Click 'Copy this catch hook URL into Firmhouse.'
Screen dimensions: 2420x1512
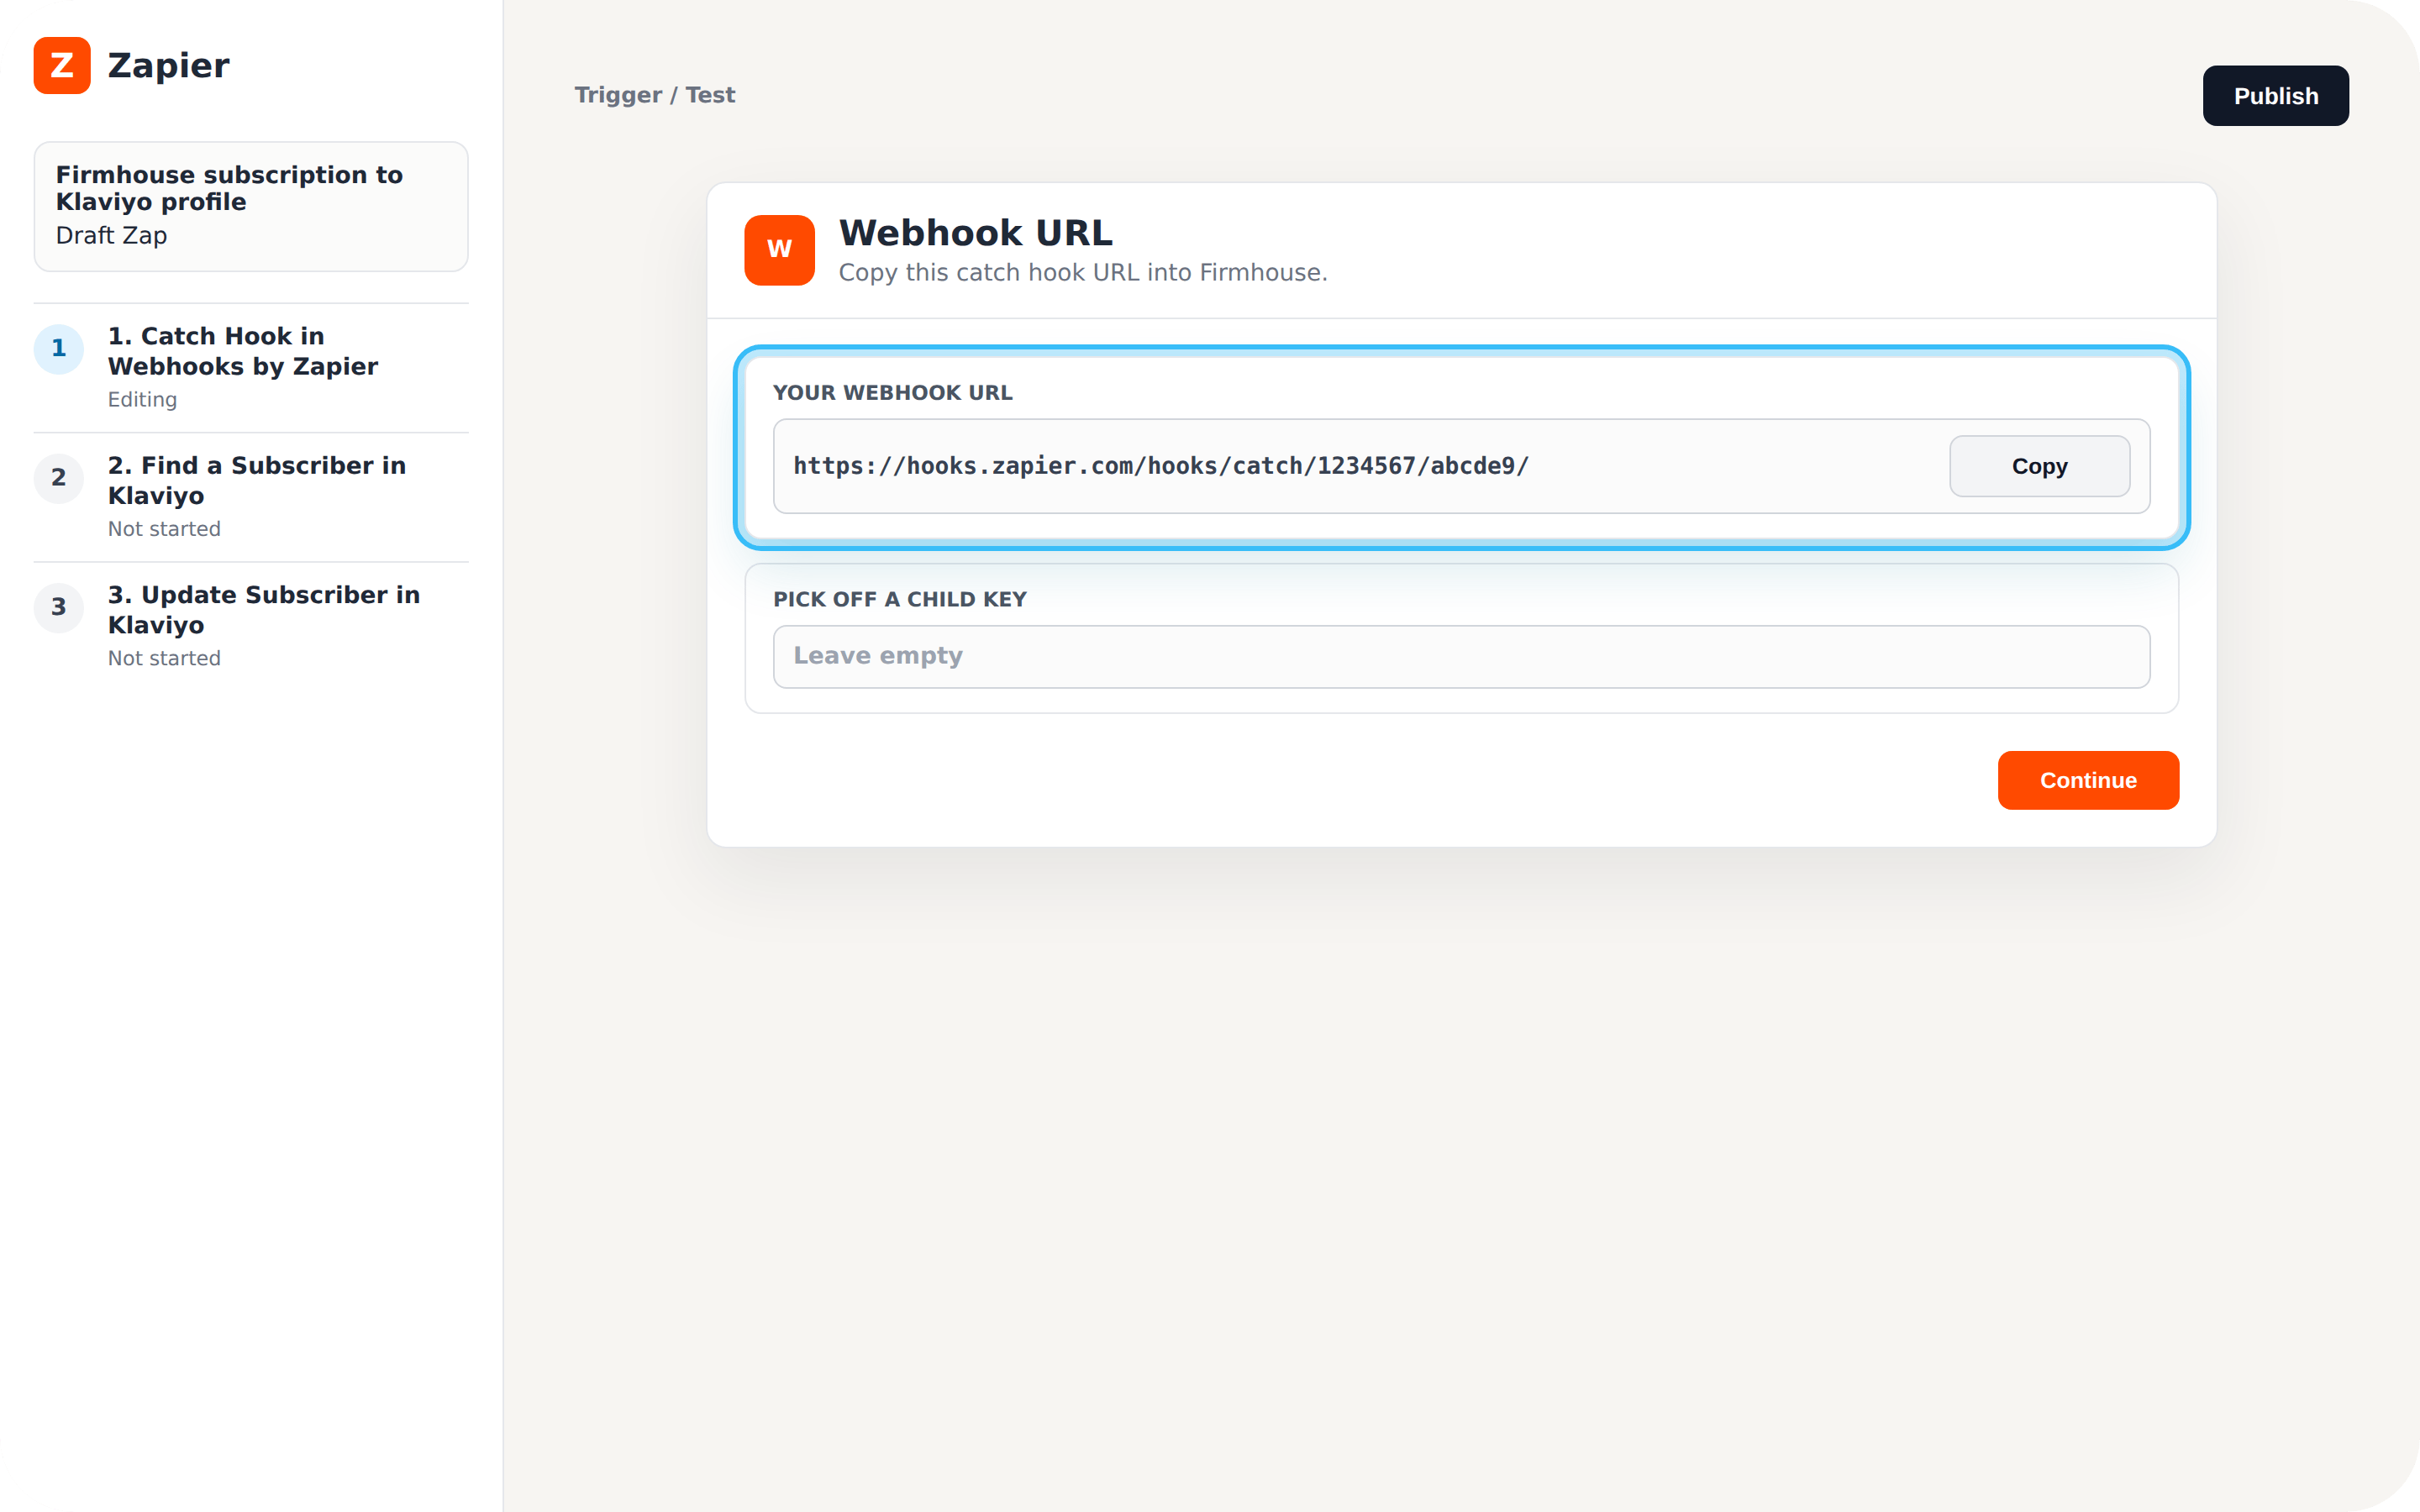click(x=1083, y=273)
